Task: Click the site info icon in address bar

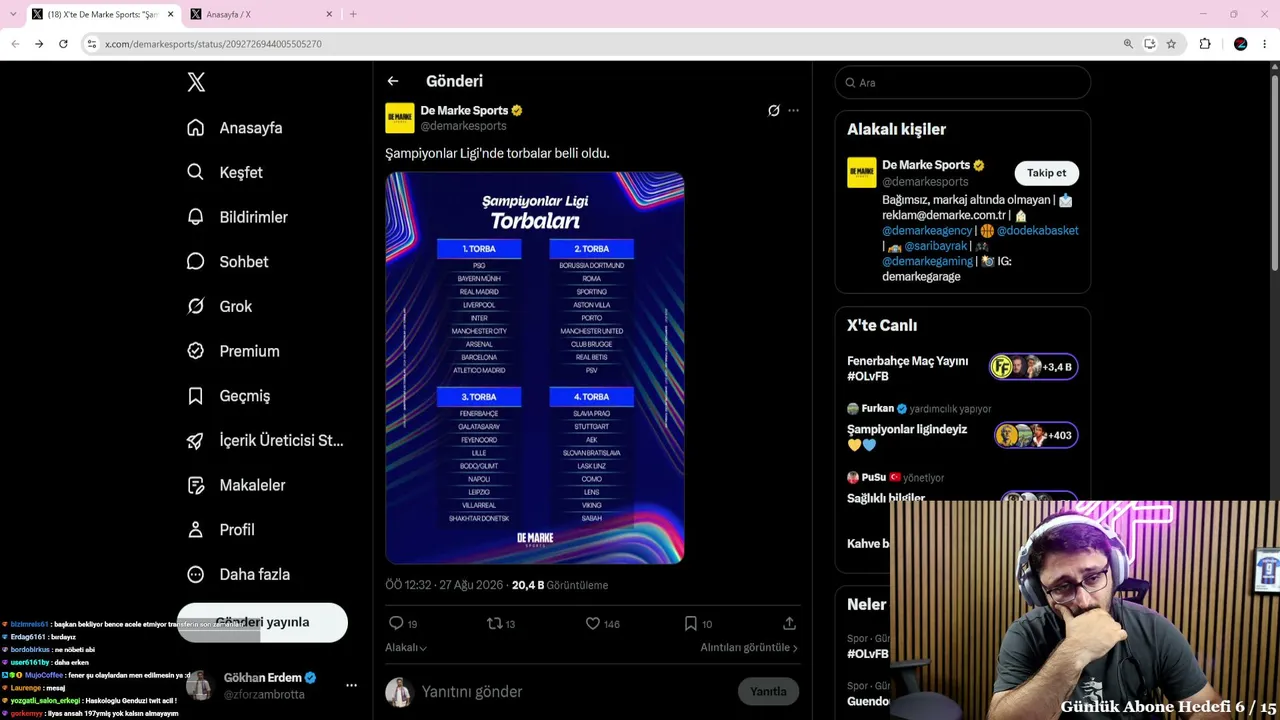Action: coord(92,44)
